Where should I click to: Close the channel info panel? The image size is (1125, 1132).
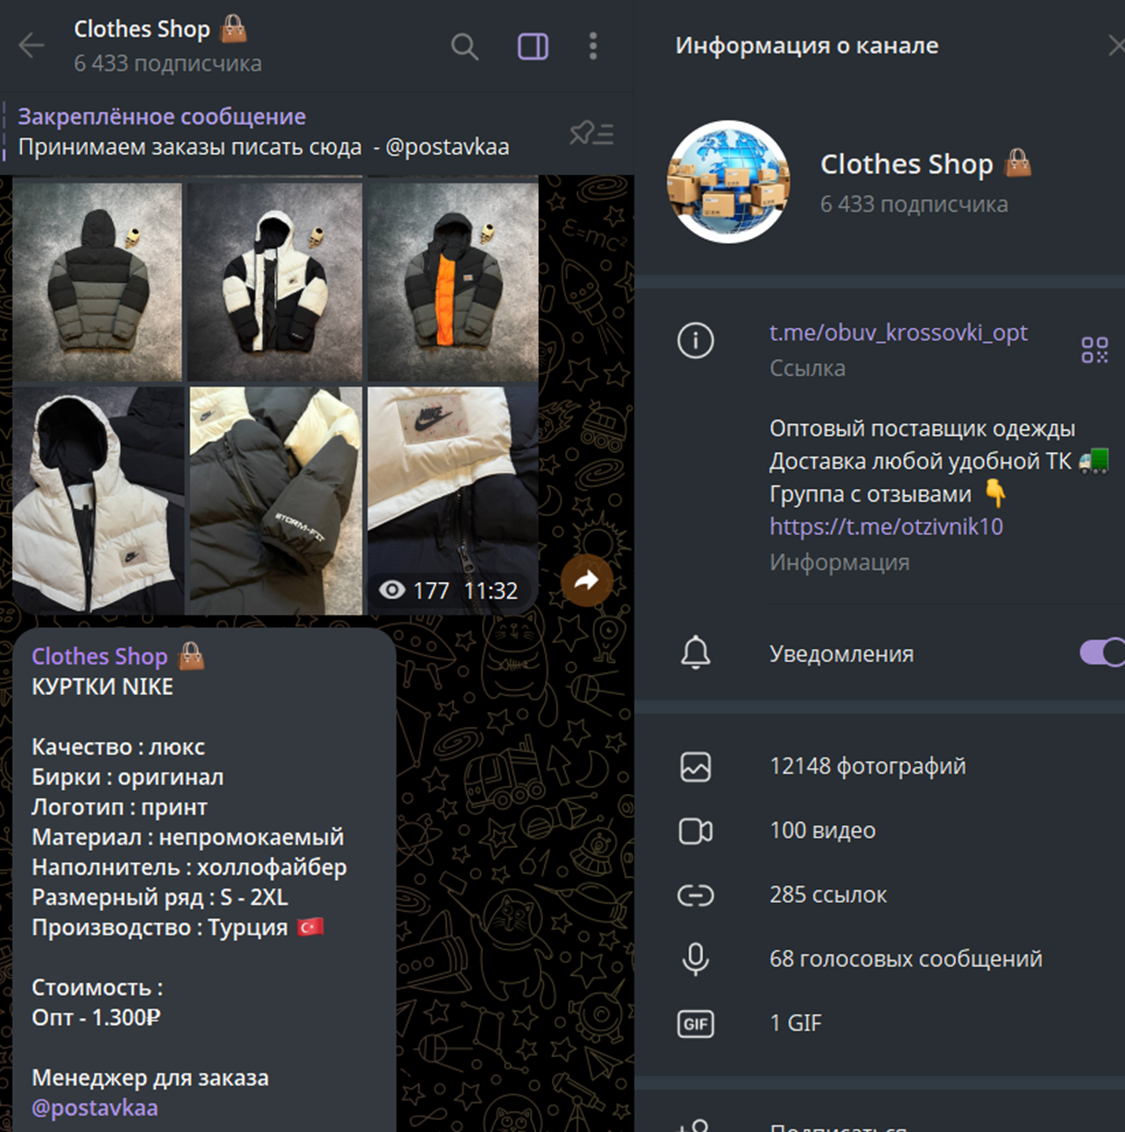[x=1116, y=46]
